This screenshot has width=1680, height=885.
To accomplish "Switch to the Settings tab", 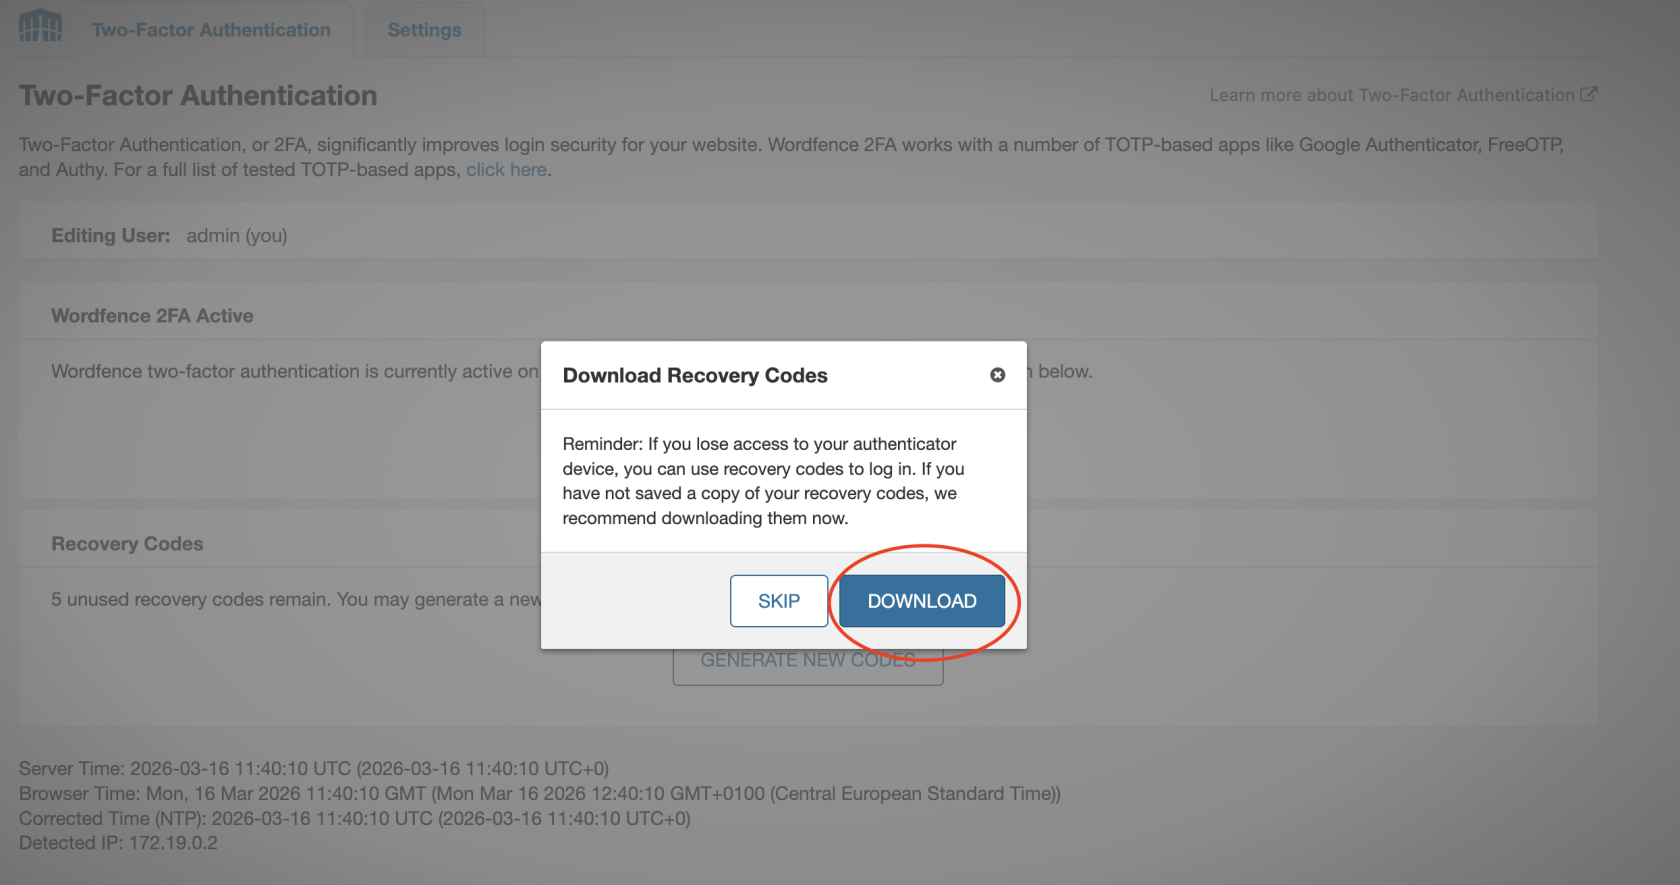I will pos(424,29).
